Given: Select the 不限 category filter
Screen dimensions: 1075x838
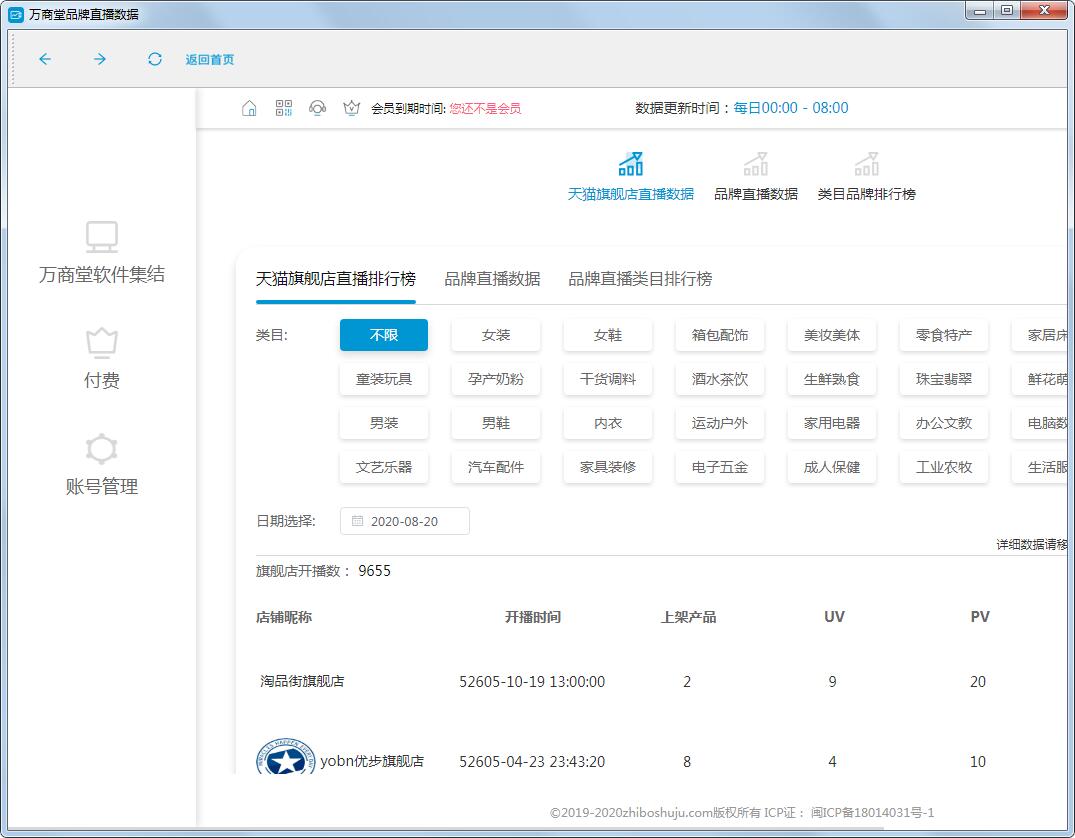Looking at the screenshot, I should pyautogui.click(x=384, y=335).
